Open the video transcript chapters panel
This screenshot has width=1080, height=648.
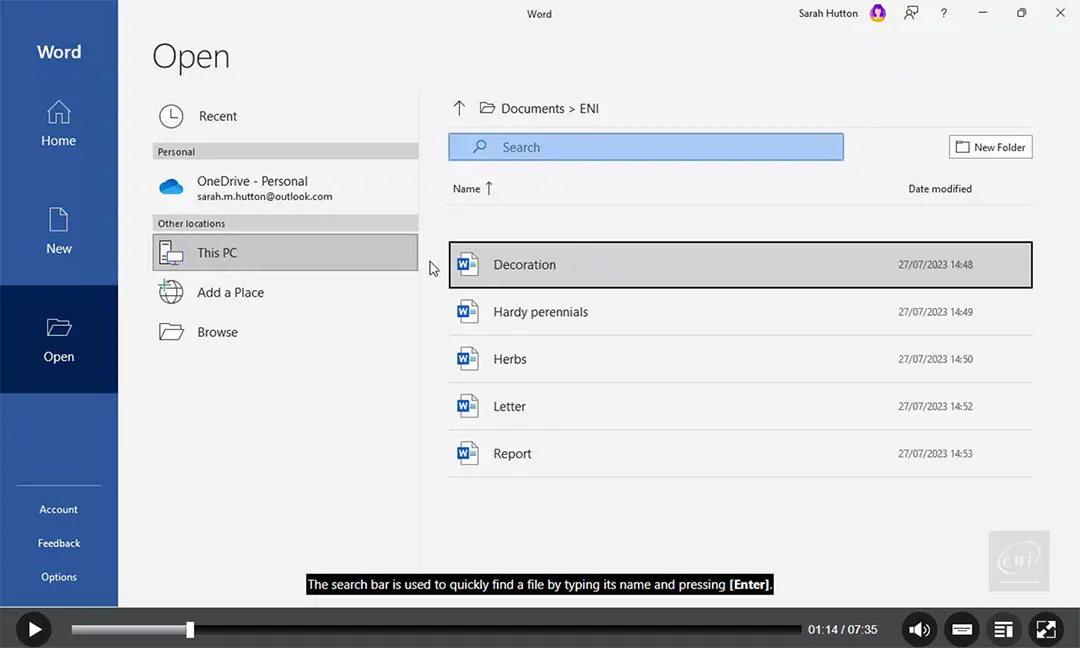coord(1003,629)
